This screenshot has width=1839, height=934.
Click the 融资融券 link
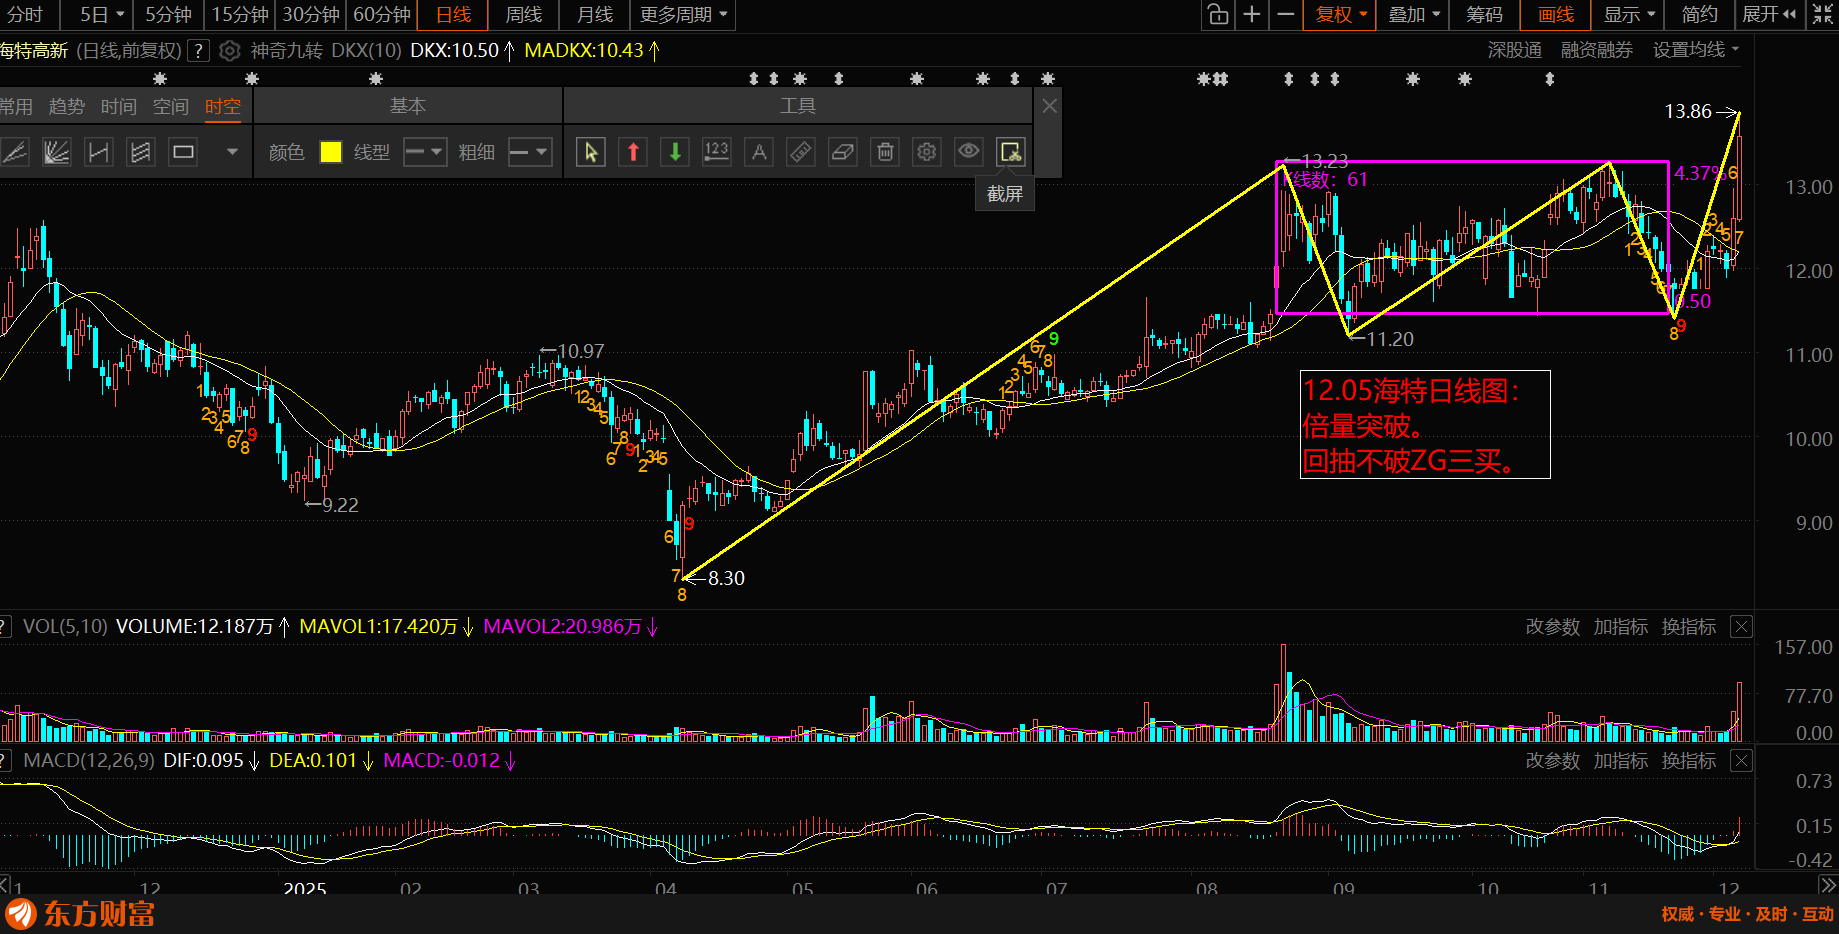point(1597,50)
